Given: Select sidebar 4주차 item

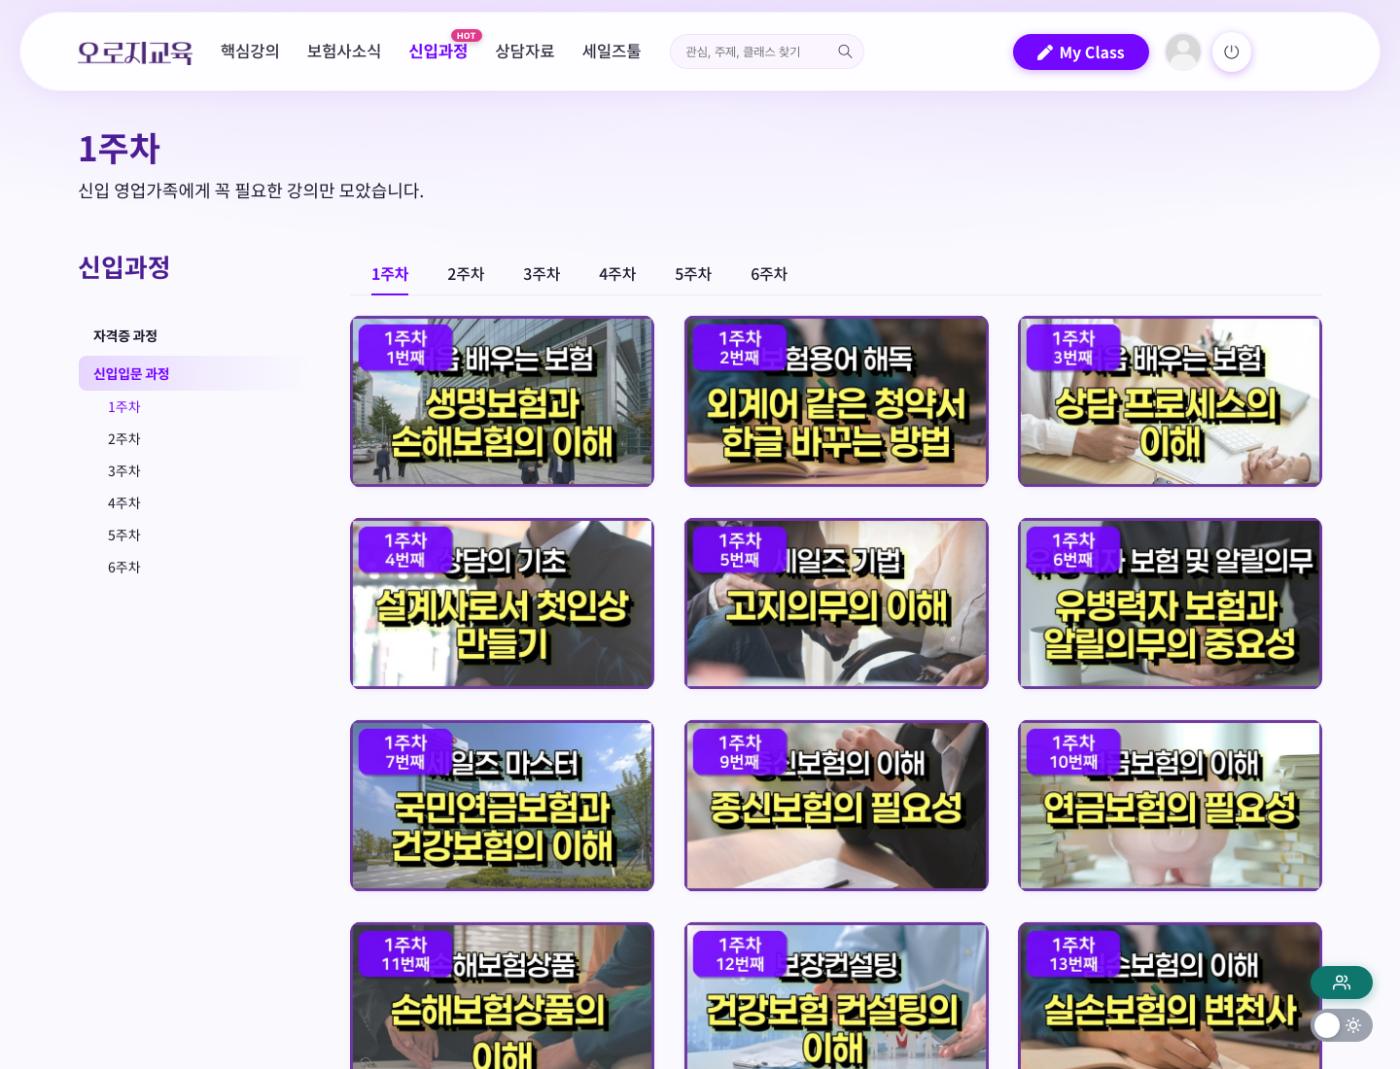Looking at the screenshot, I should [x=124, y=503].
